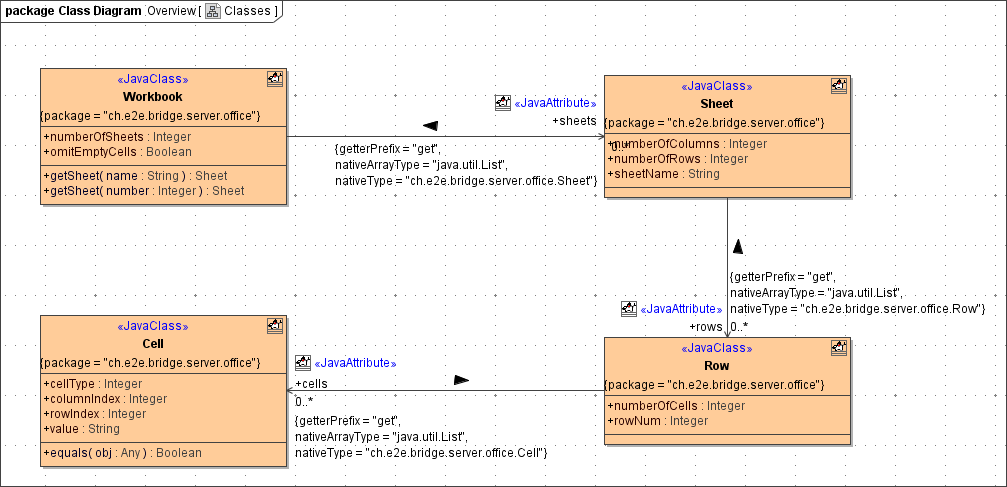Select the Workbook class name
Image resolution: width=1007 pixels, height=487 pixels.
point(152,97)
